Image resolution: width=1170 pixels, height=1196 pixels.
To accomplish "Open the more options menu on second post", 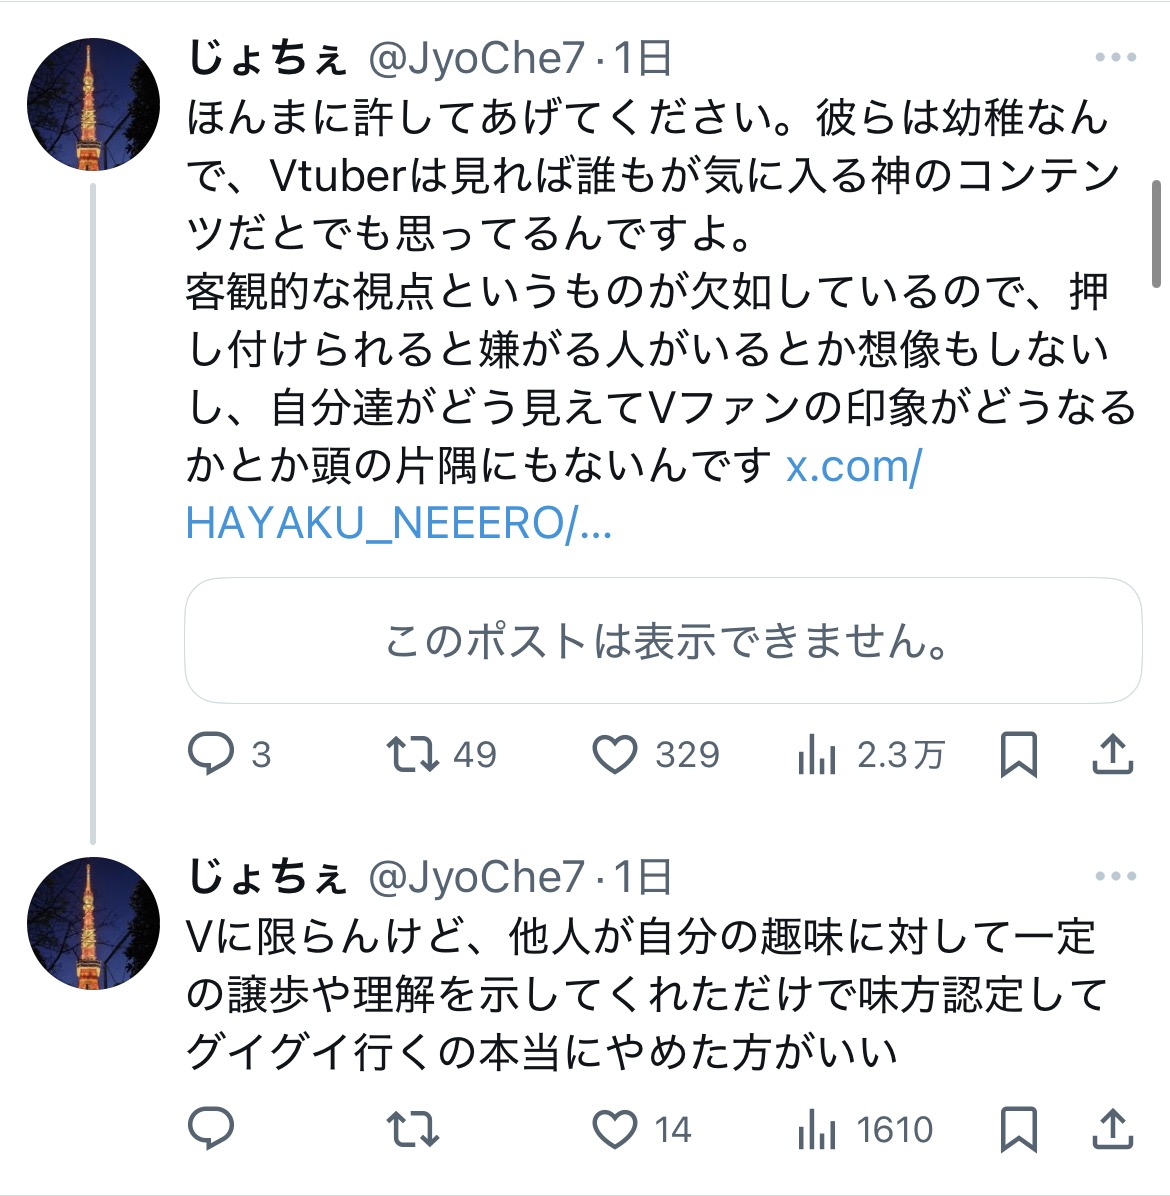I will (1115, 877).
